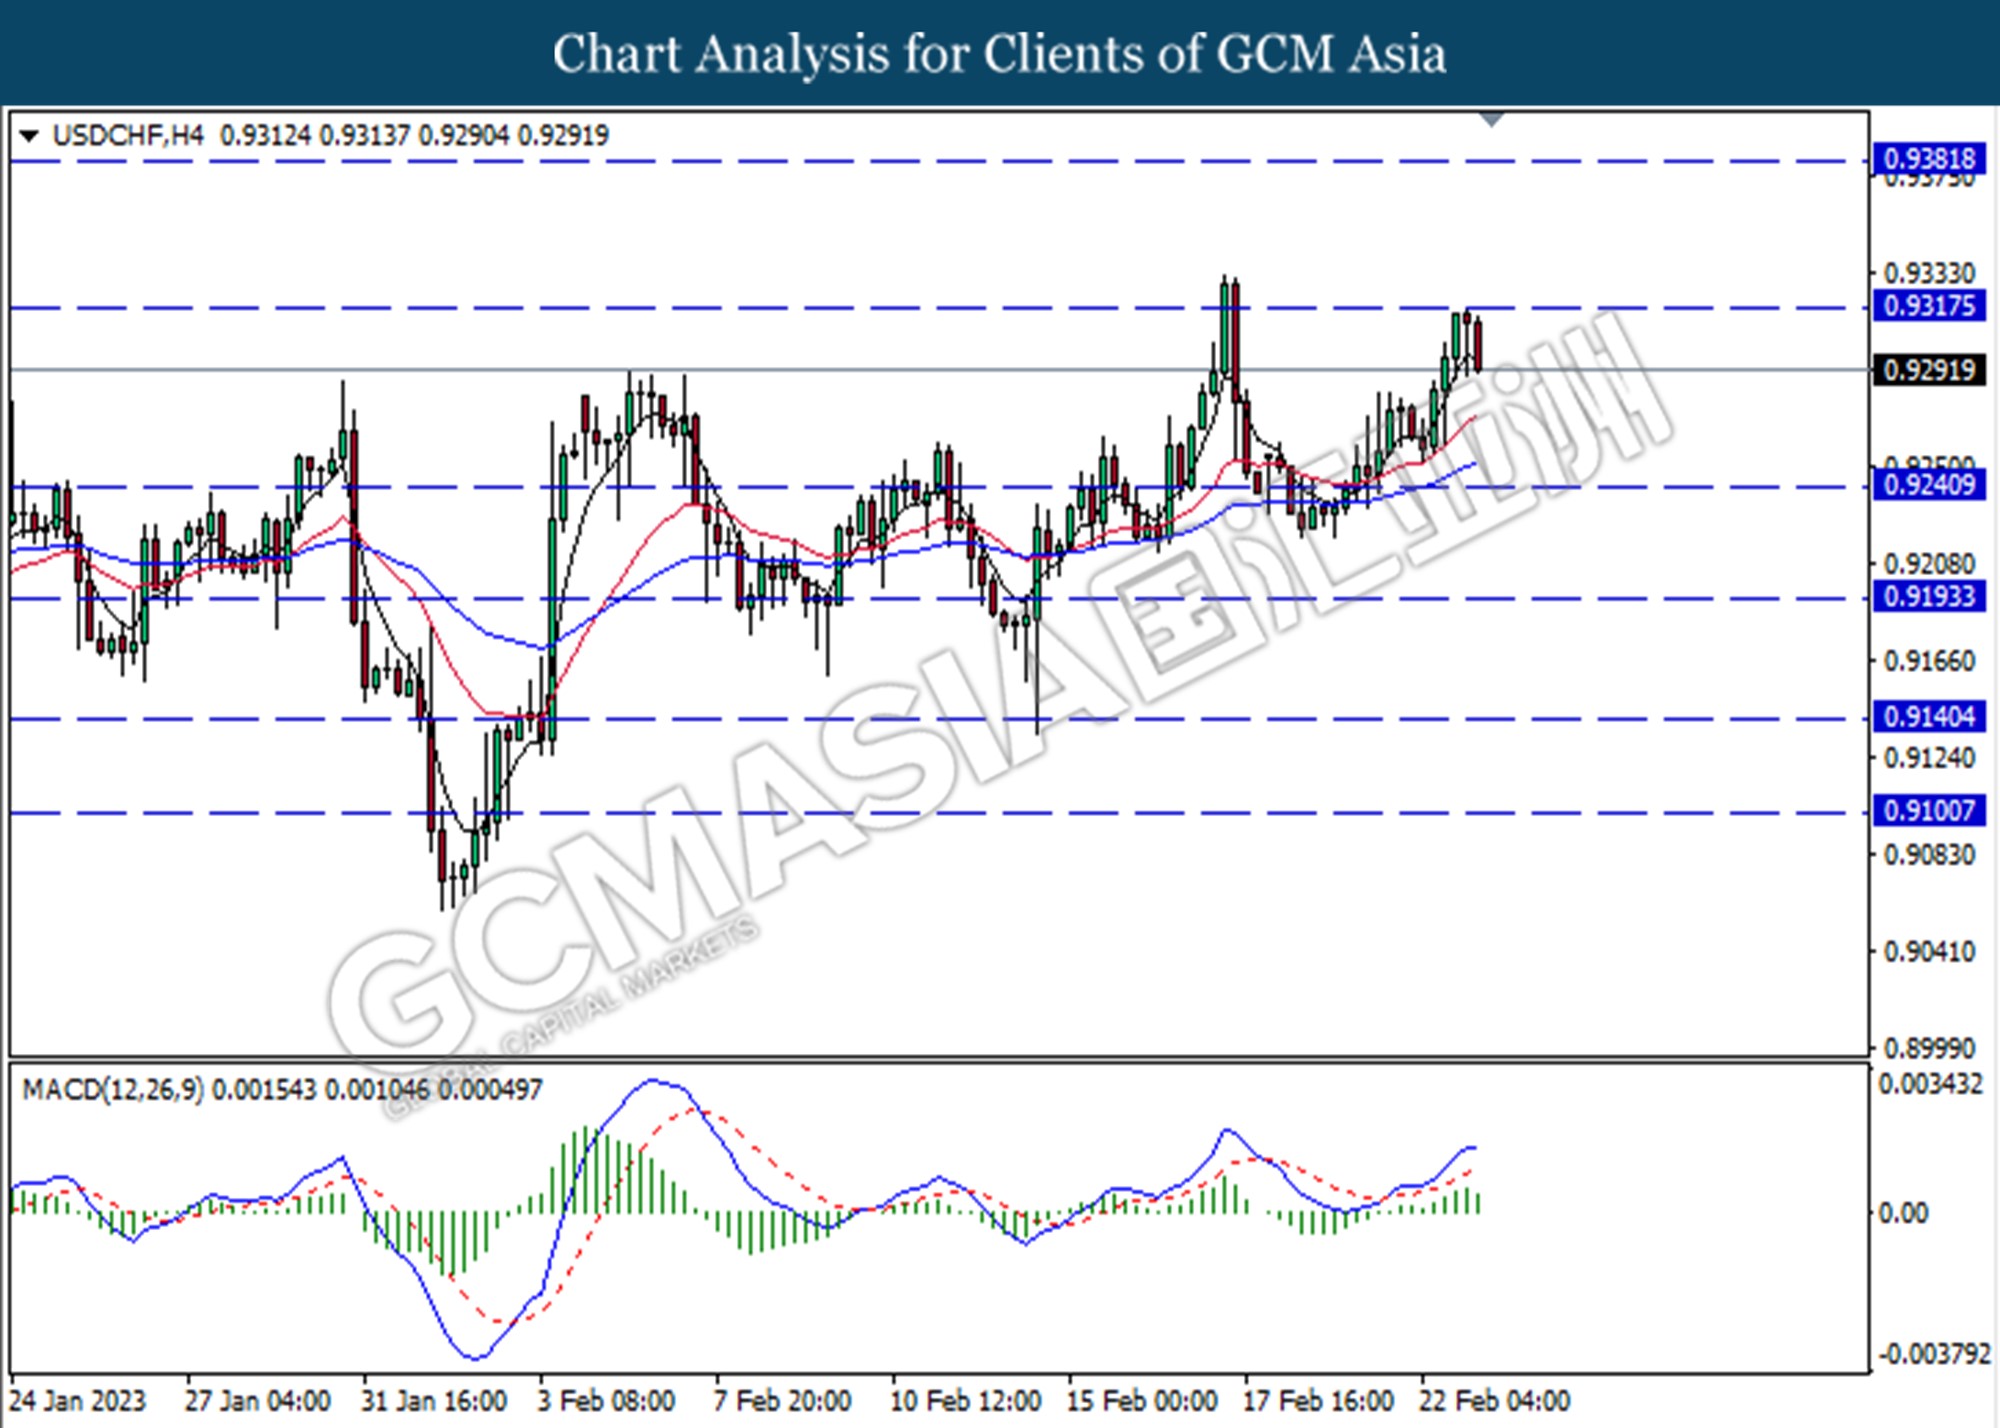
Task: Click the 0.92080 price scale value
Action: (1930, 563)
